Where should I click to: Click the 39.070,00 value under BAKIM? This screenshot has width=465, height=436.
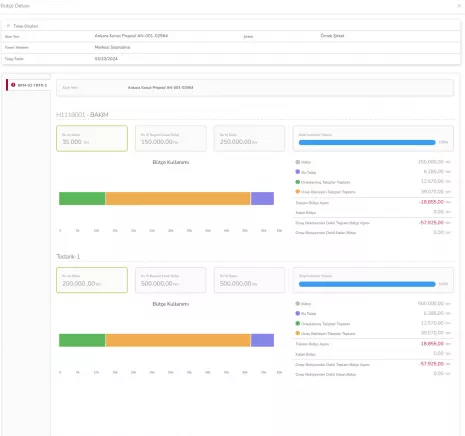point(432,192)
